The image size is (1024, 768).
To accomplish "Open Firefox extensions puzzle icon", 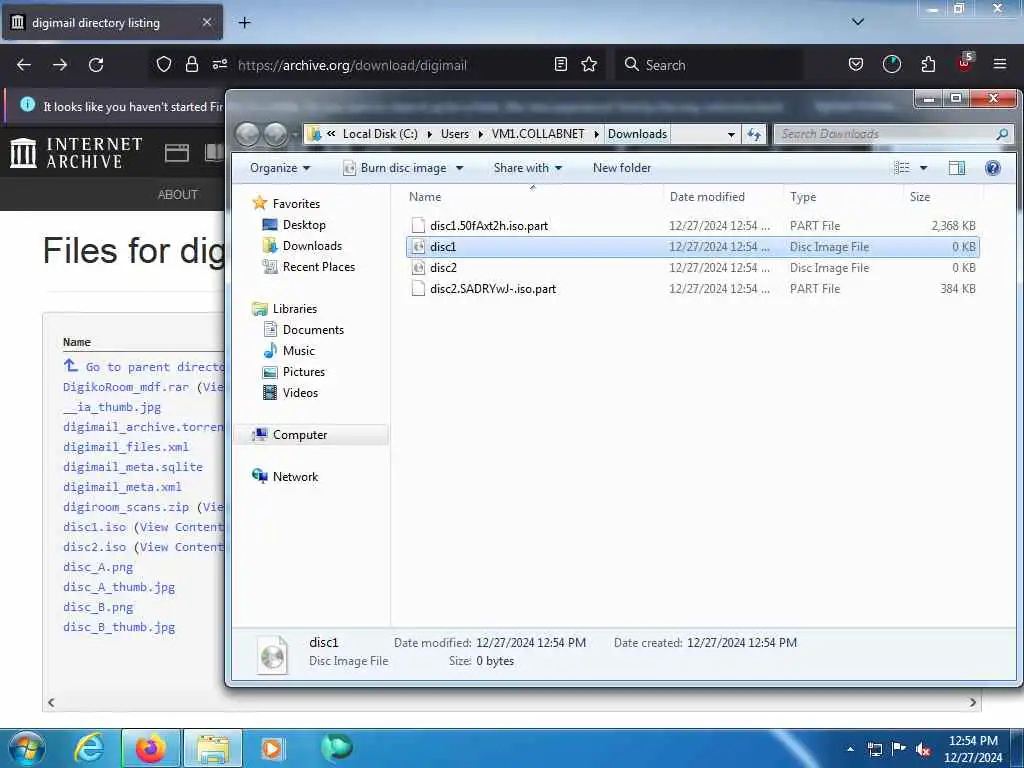I will click(928, 64).
